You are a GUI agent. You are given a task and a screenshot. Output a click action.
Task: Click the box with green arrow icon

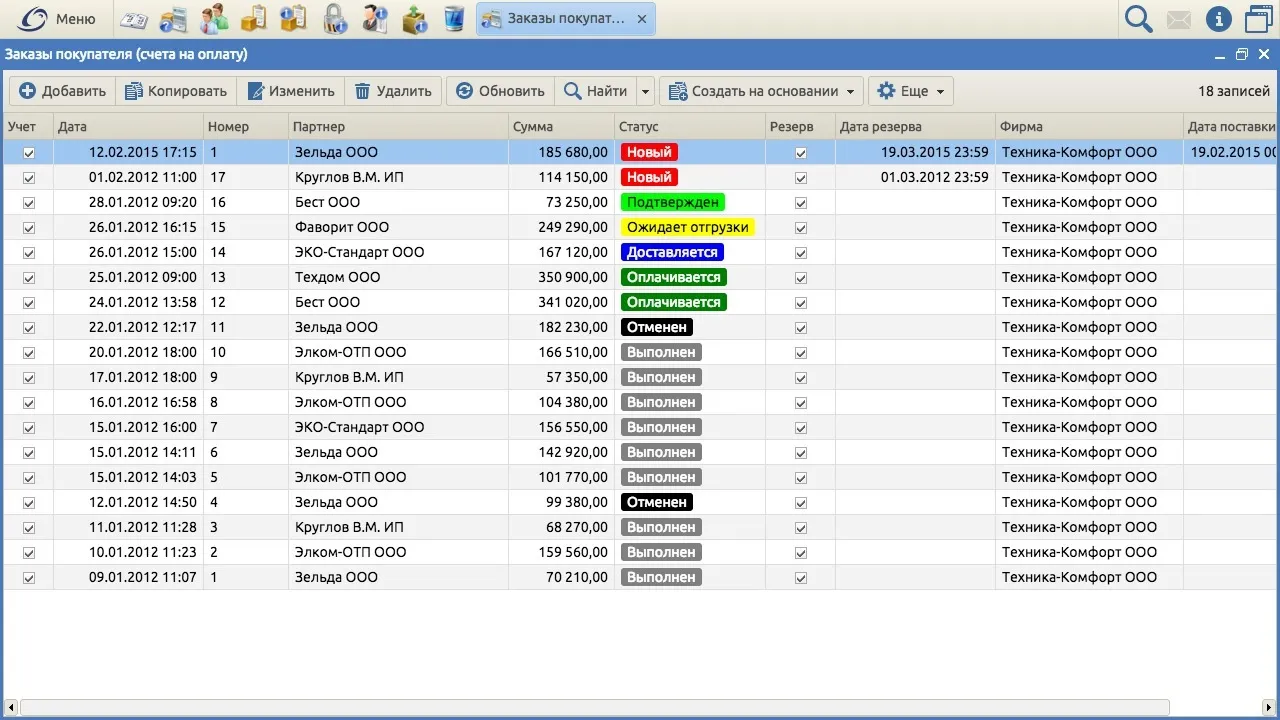click(x=414, y=19)
